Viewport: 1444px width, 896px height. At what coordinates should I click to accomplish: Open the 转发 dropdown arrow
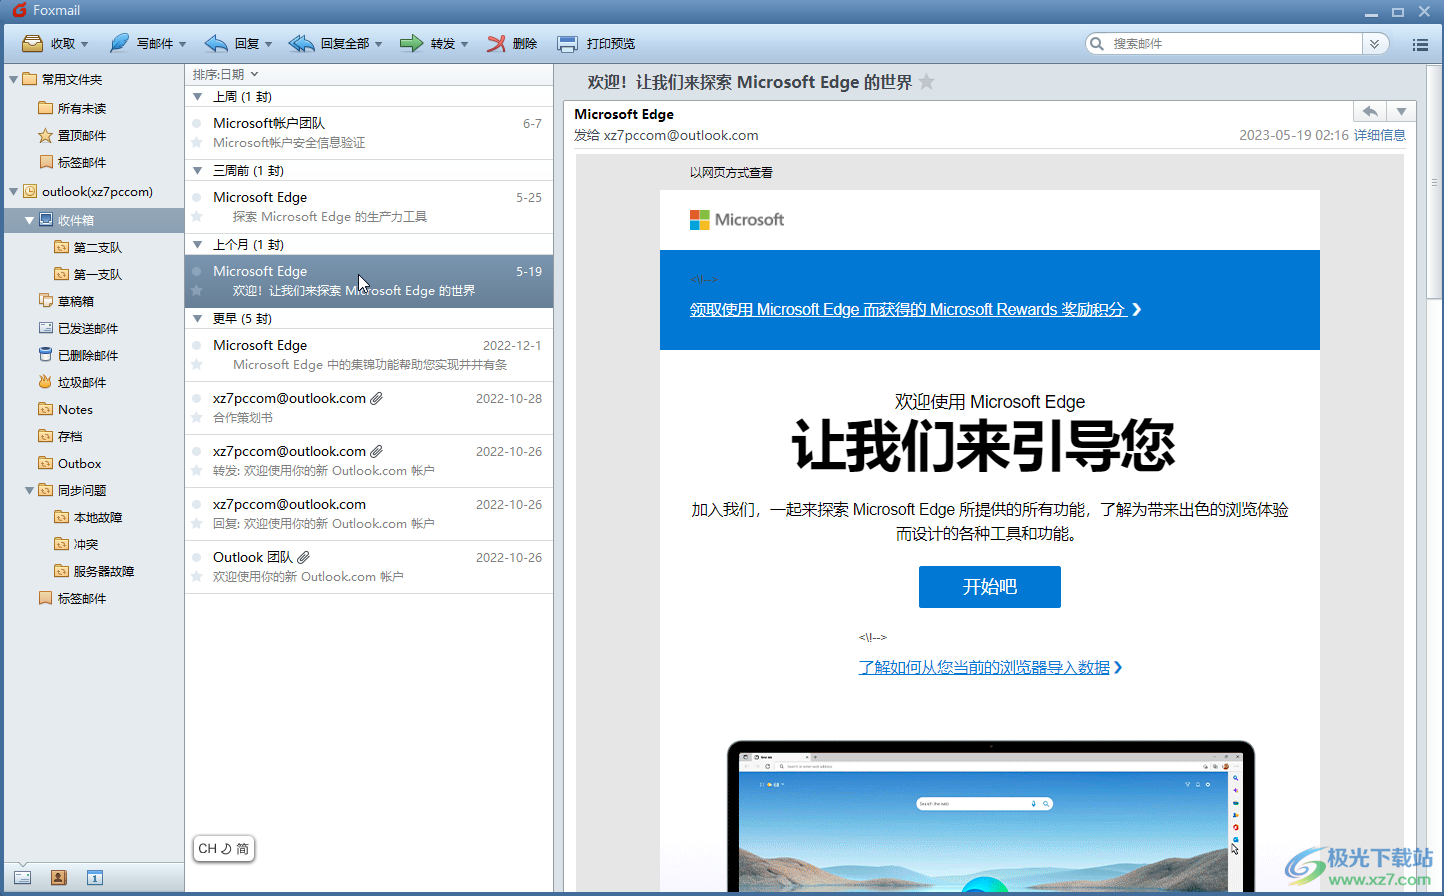(x=465, y=44)
